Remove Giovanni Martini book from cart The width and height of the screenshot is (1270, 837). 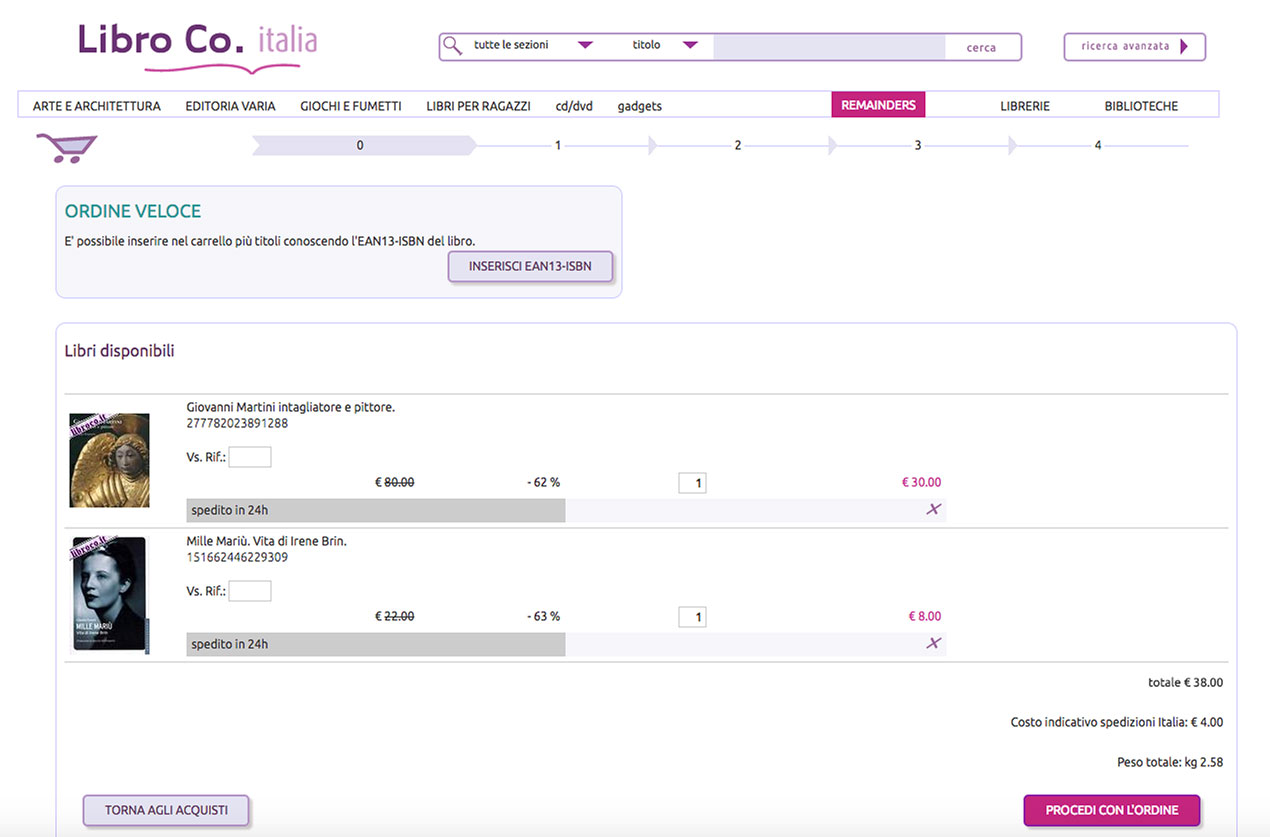(x=933, y=509)
